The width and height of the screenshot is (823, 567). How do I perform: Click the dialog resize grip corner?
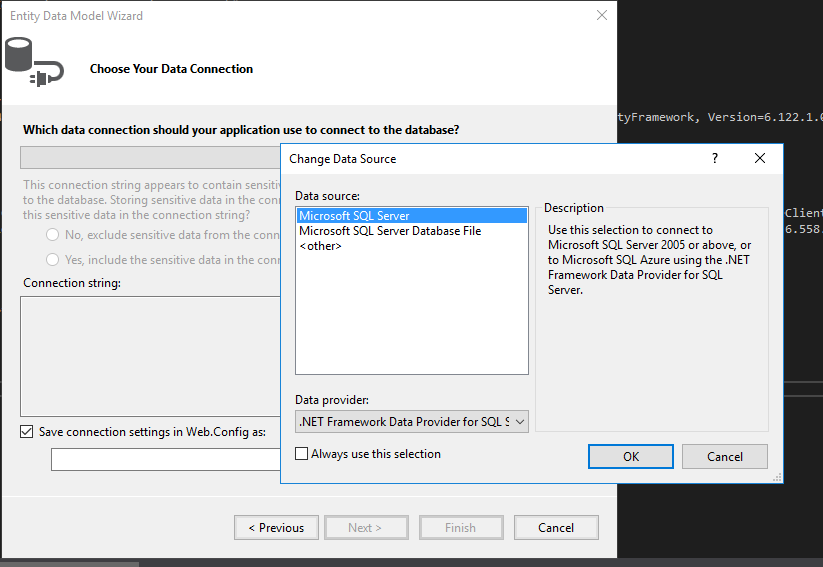click(777, 477)
